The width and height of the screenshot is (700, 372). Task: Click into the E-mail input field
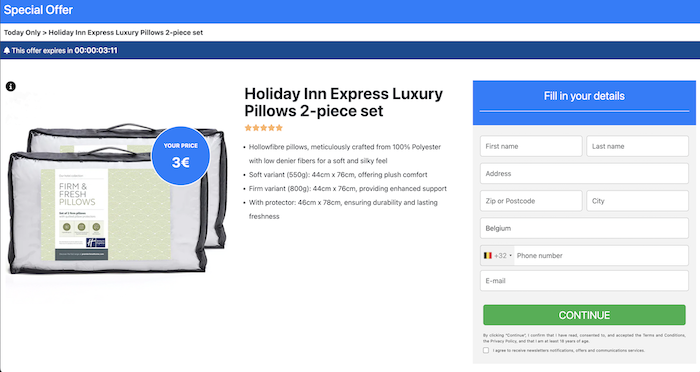click(x=584, y=280)
